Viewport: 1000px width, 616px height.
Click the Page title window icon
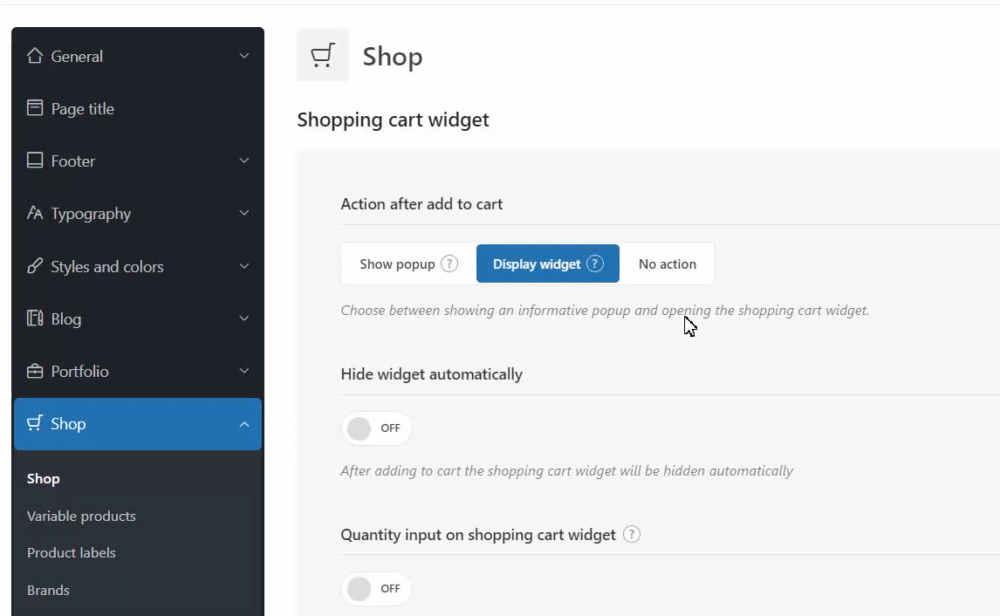click(35, 108)
